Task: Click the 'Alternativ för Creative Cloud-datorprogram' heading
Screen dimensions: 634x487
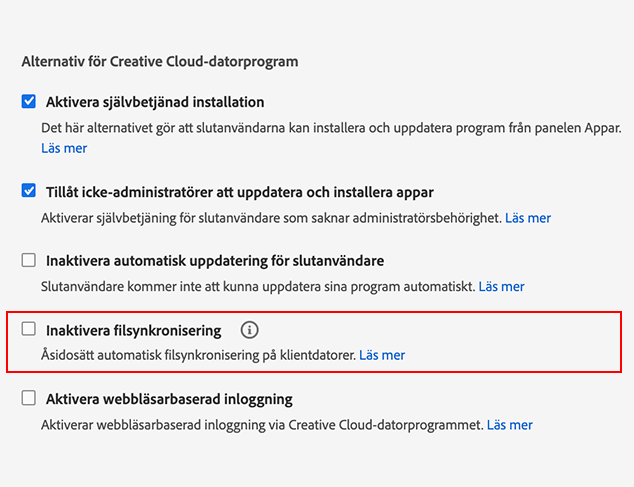Action: pos(160,61)
